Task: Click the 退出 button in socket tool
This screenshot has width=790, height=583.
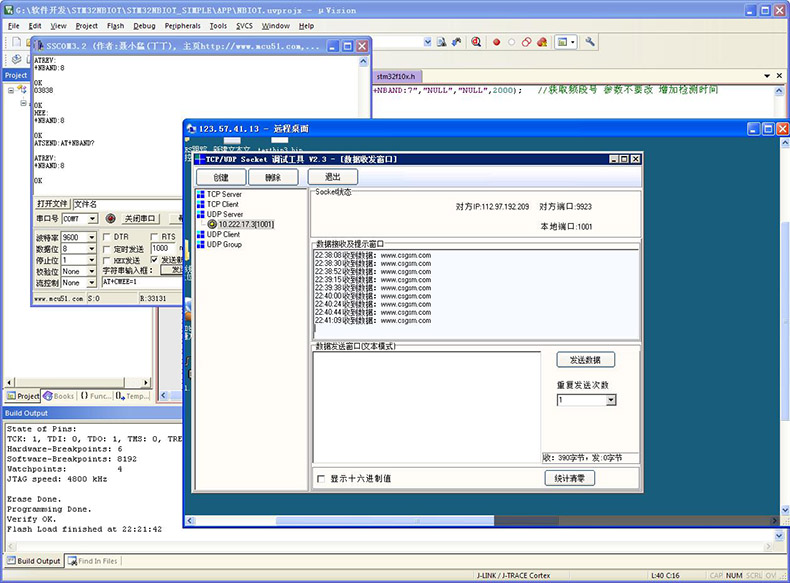Action: point(333,177)
